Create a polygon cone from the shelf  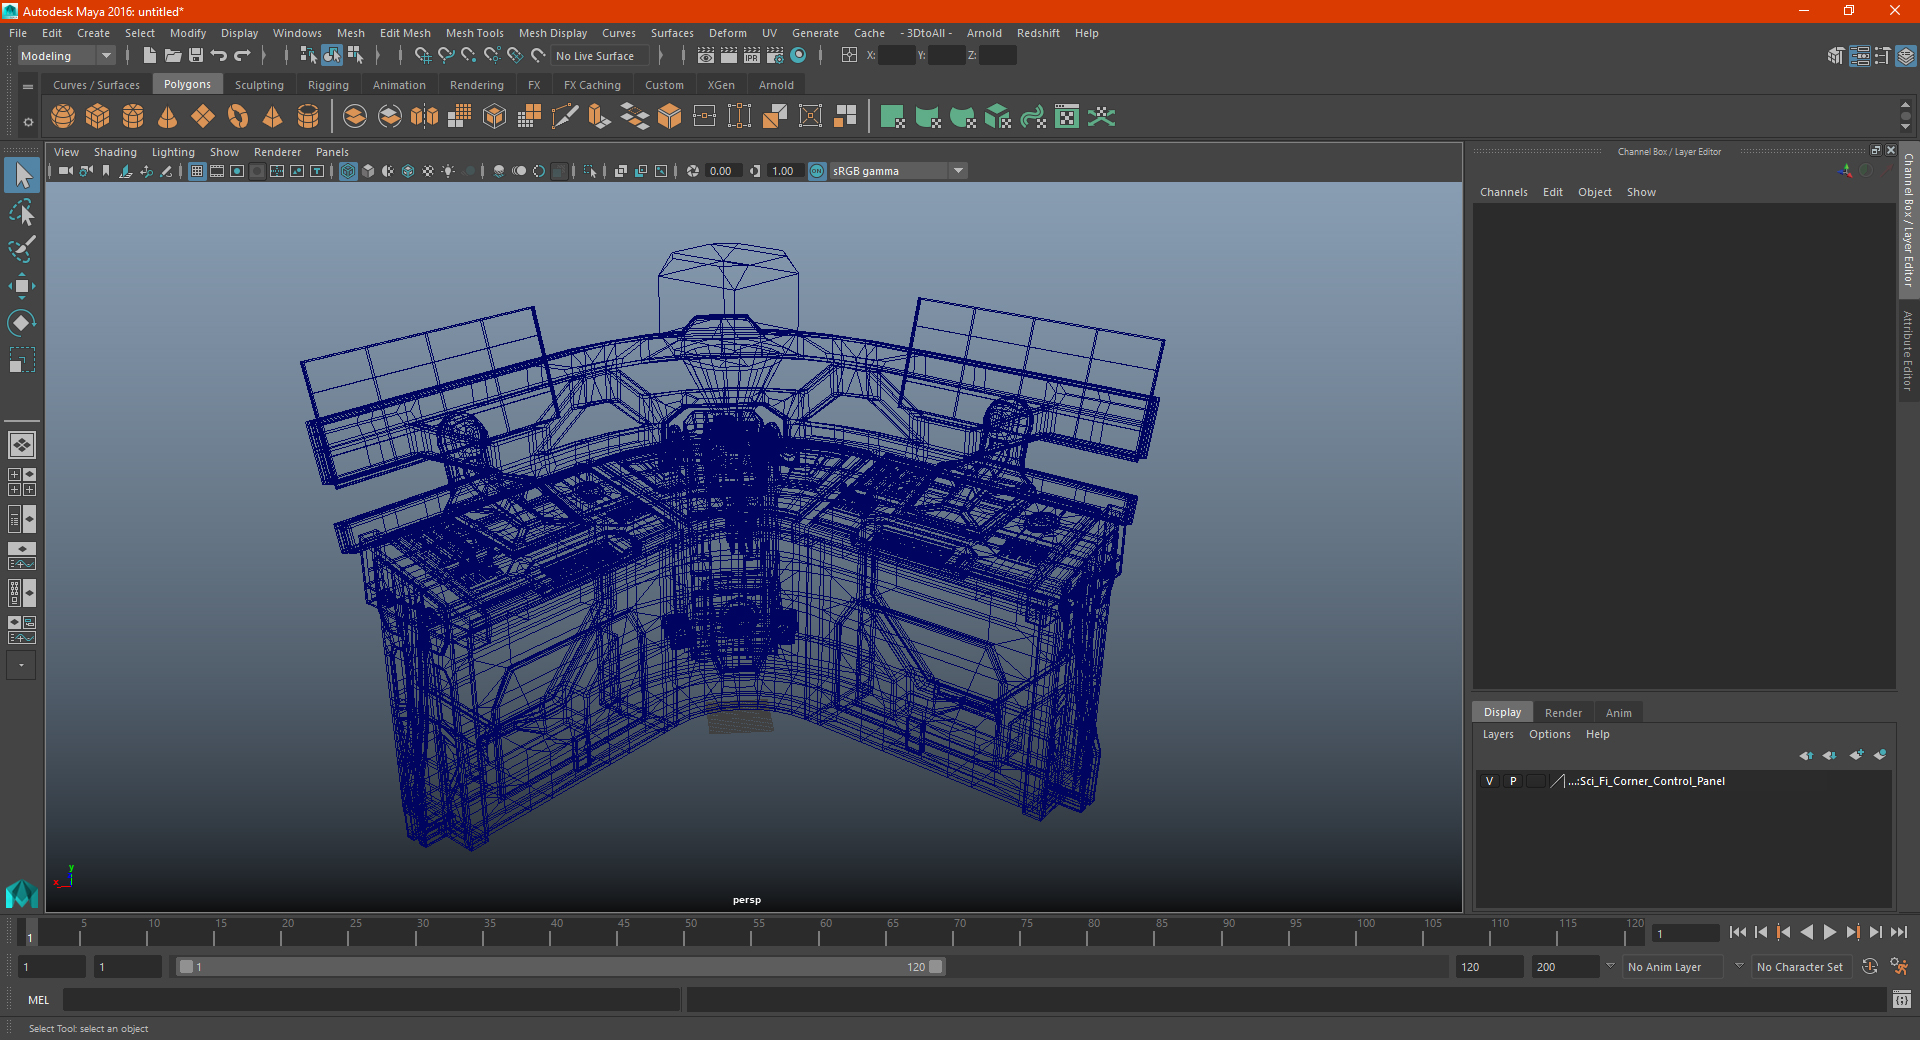click(168, 117)
